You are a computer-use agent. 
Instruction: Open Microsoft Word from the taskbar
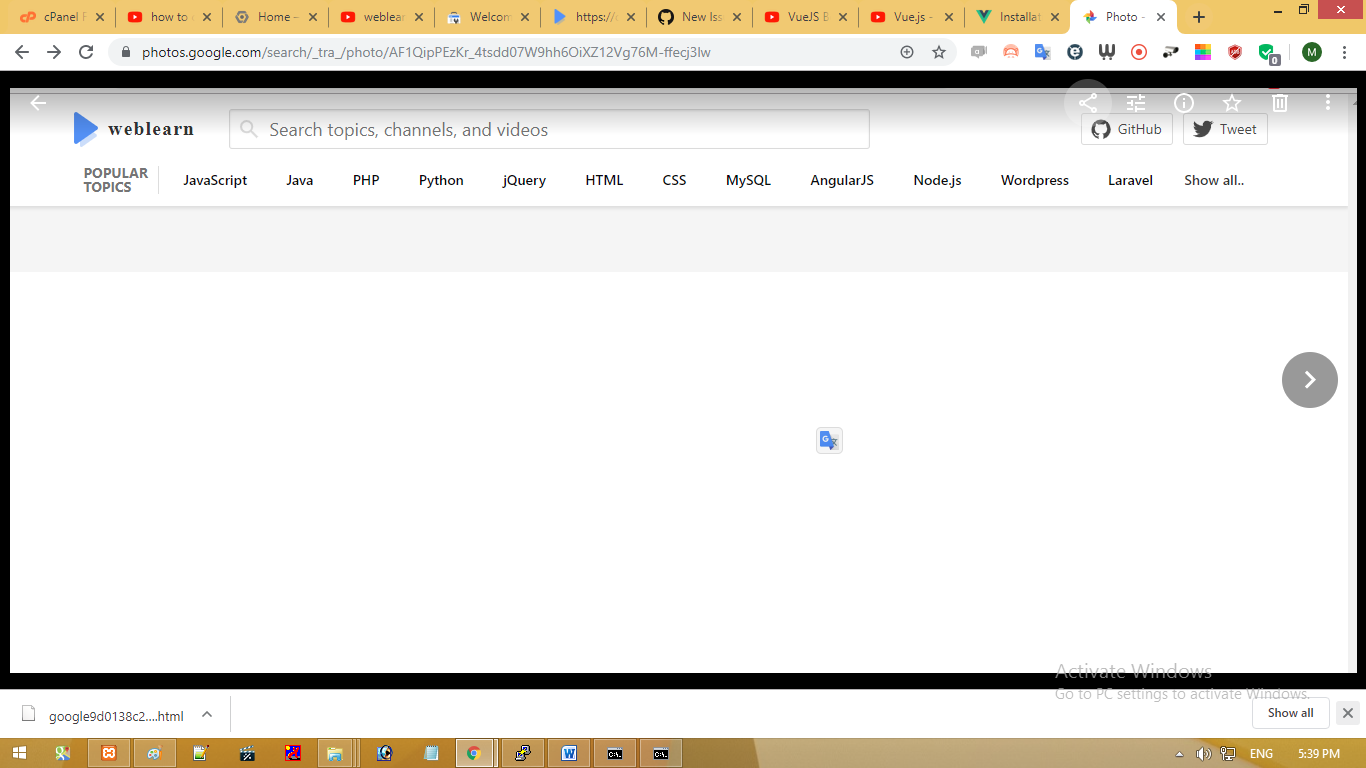pos(570,753)
